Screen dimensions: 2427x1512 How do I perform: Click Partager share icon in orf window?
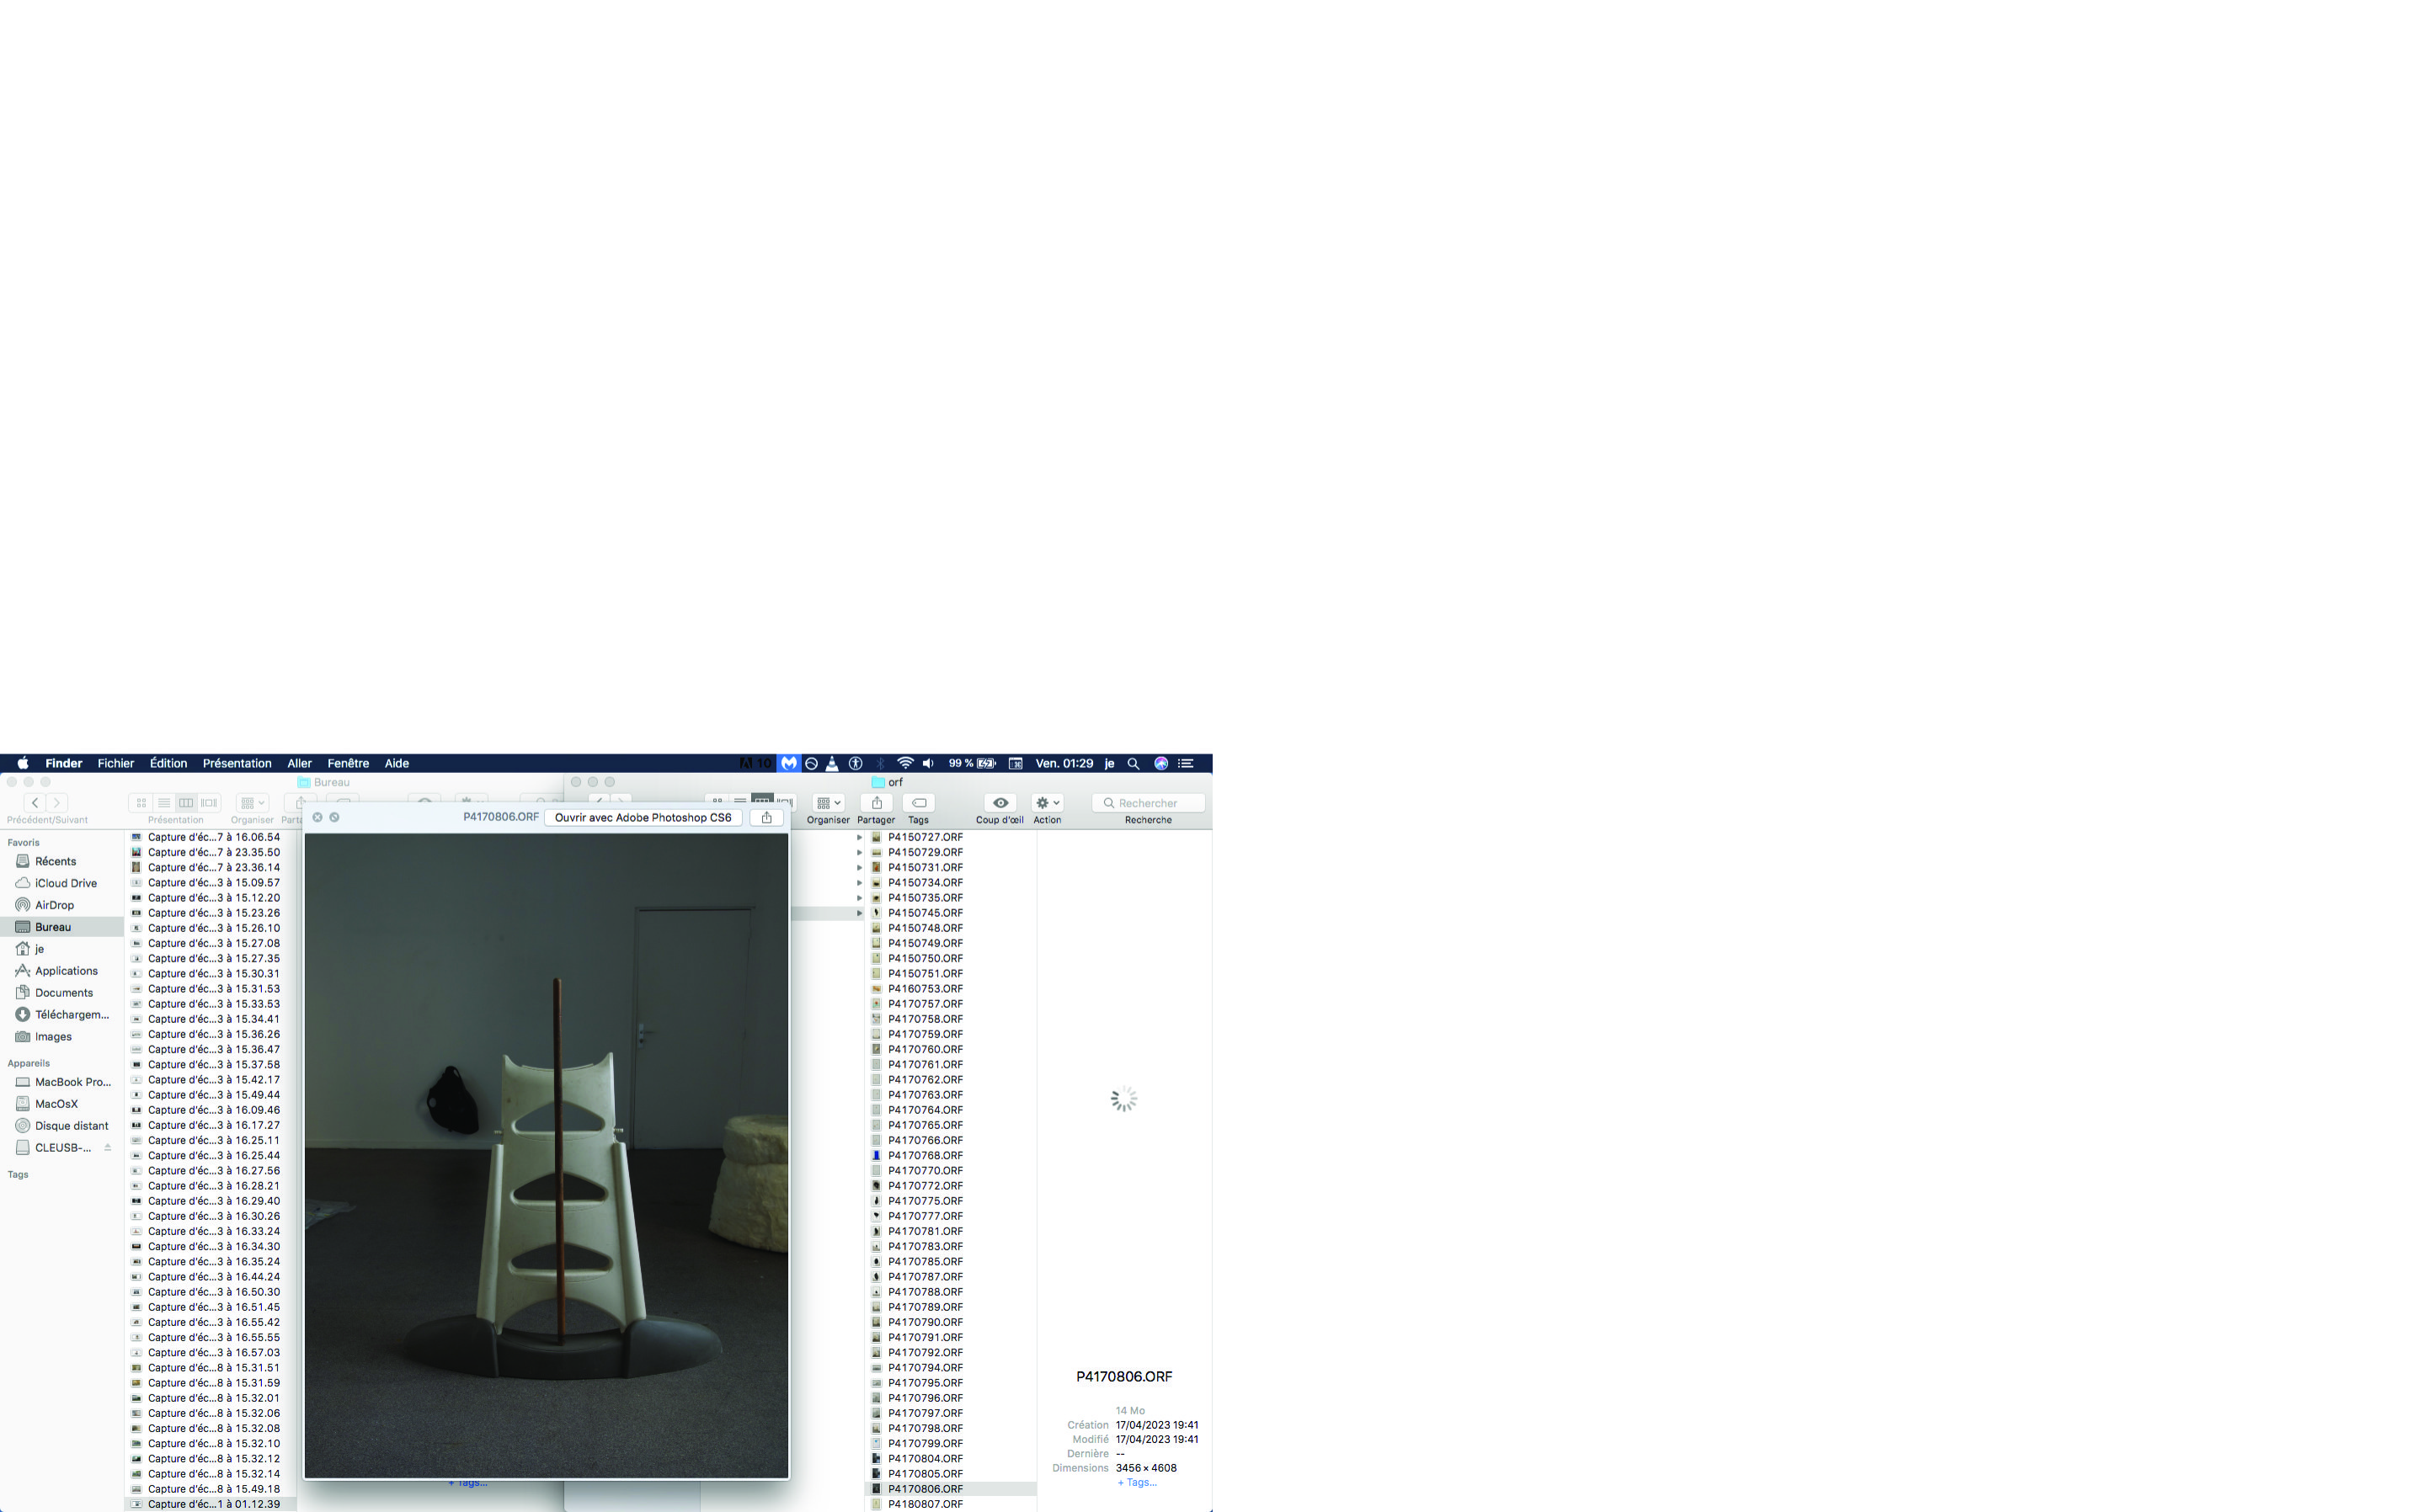click(x=876, y=803)
